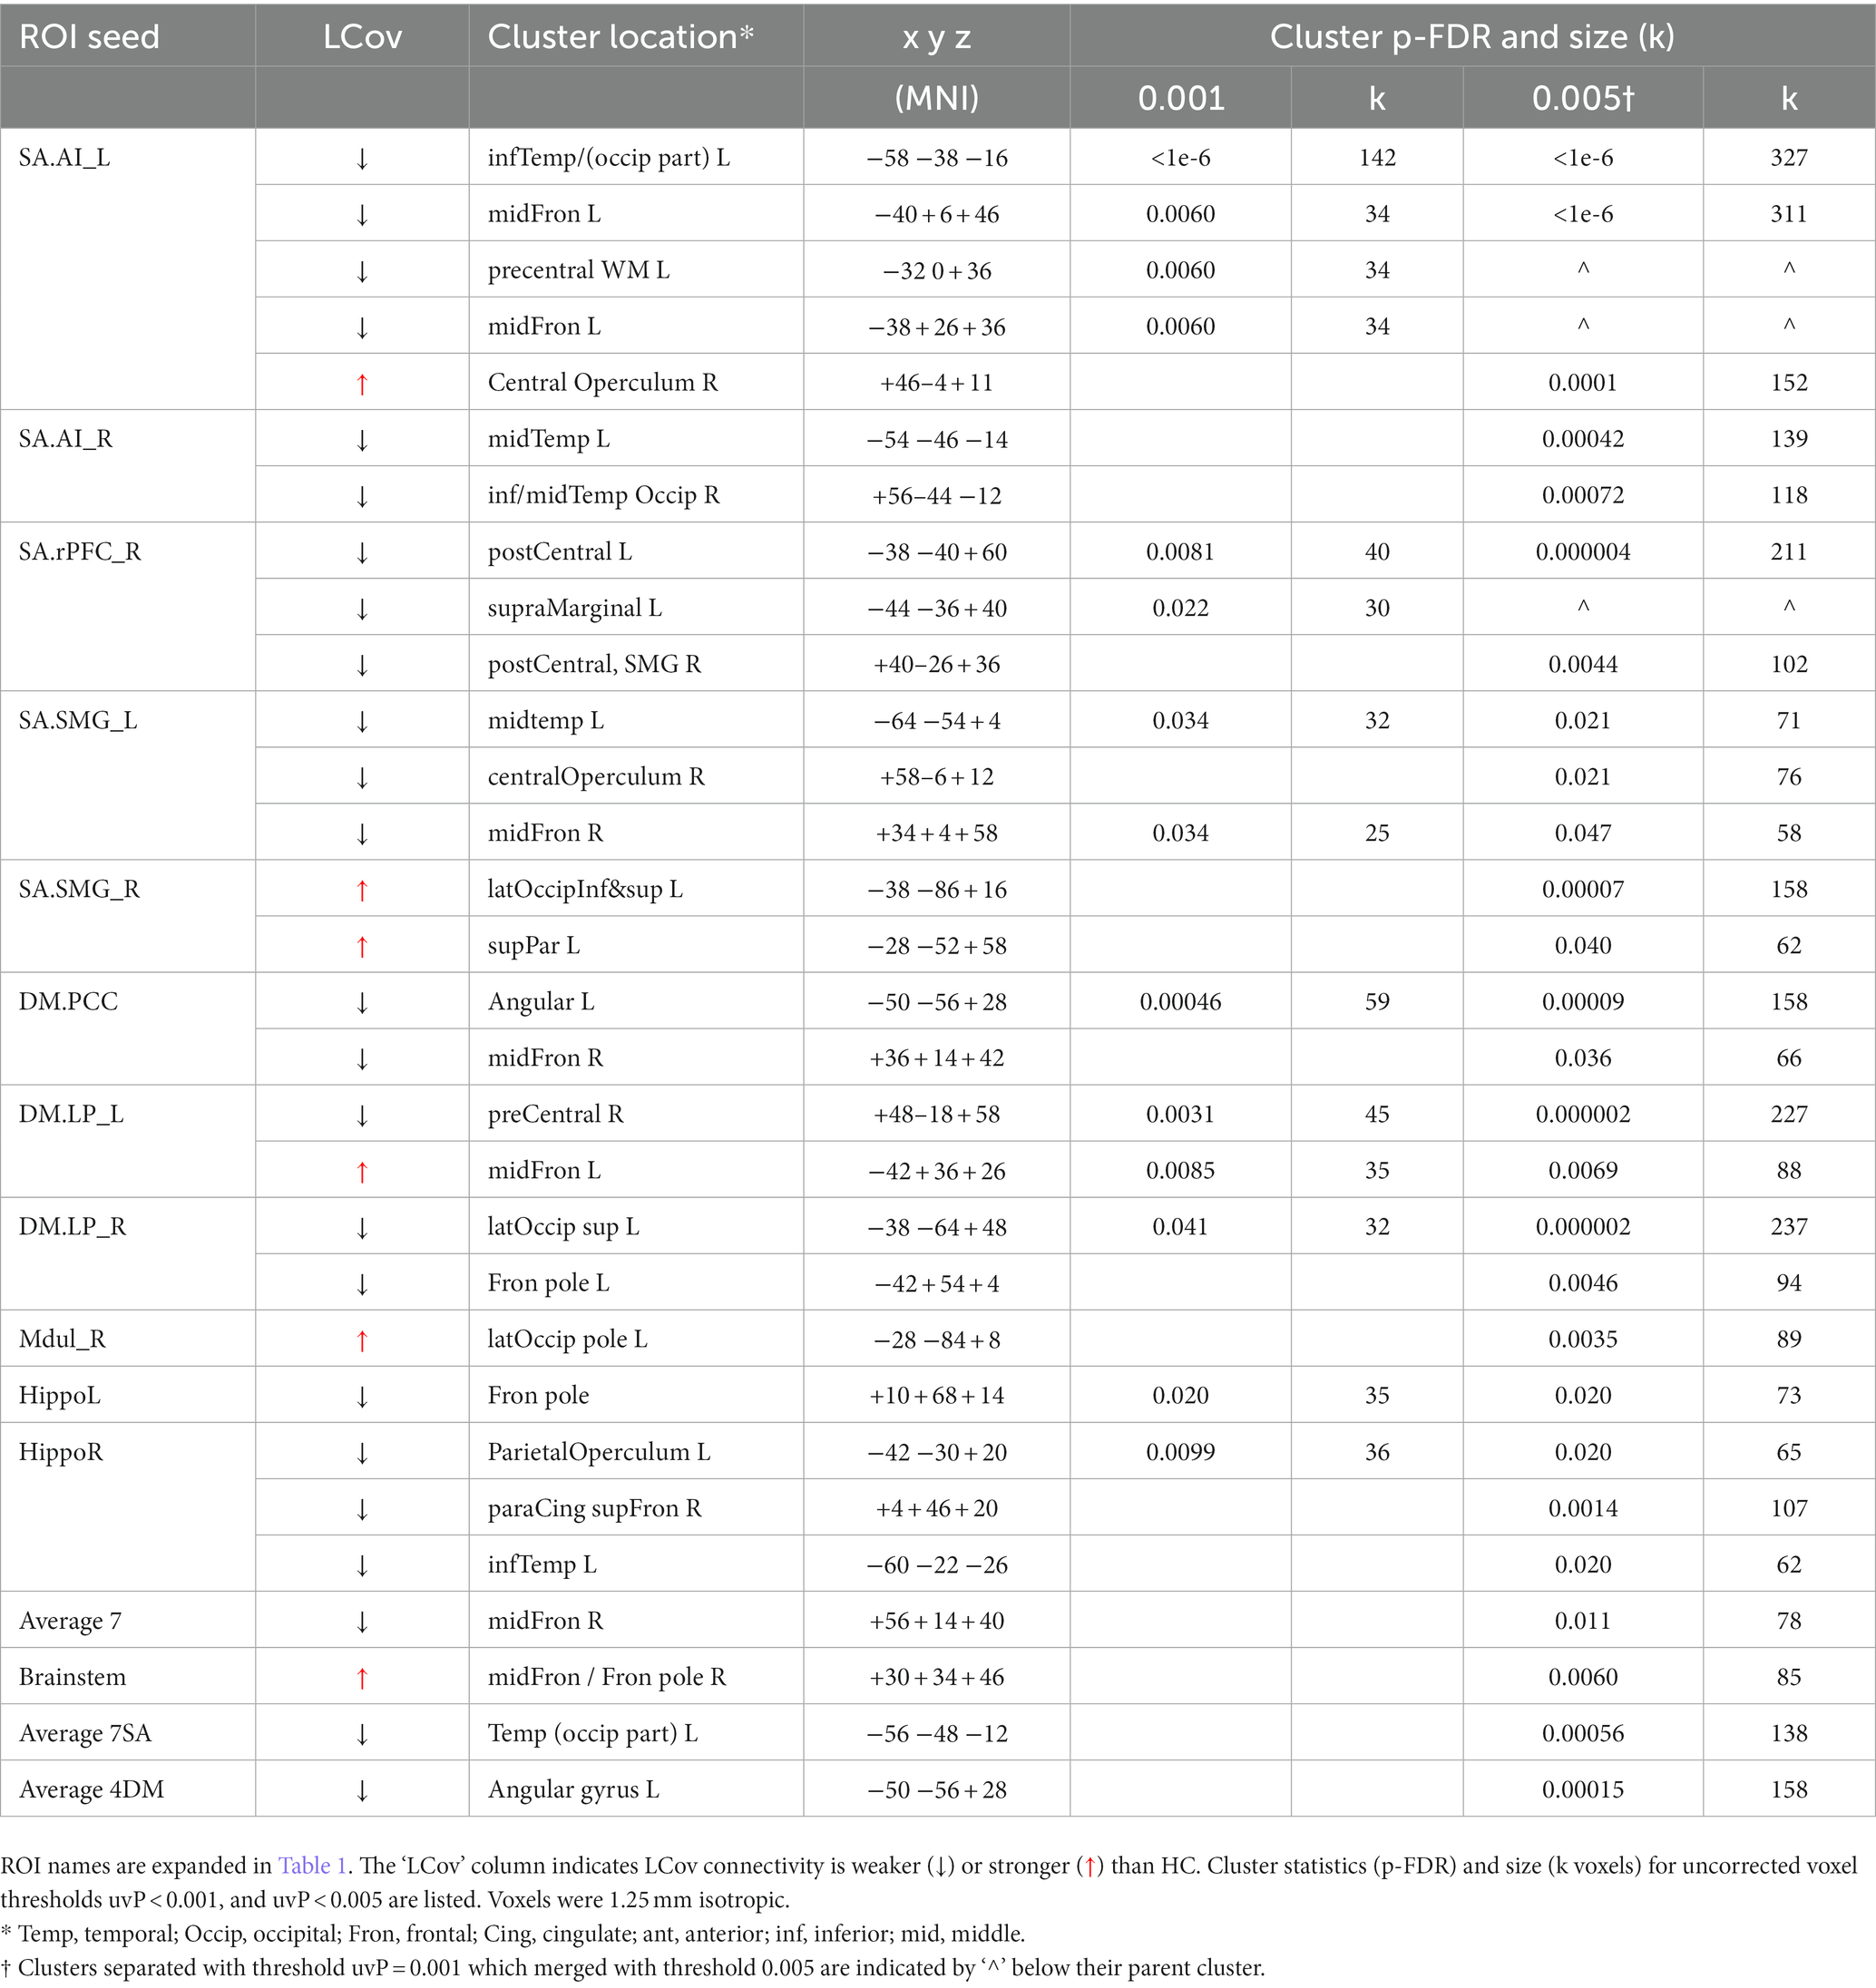This screenshot has height=1988, width=1876.
Task: Click coordinates +10+68+14
Action: coord(936,1396)
